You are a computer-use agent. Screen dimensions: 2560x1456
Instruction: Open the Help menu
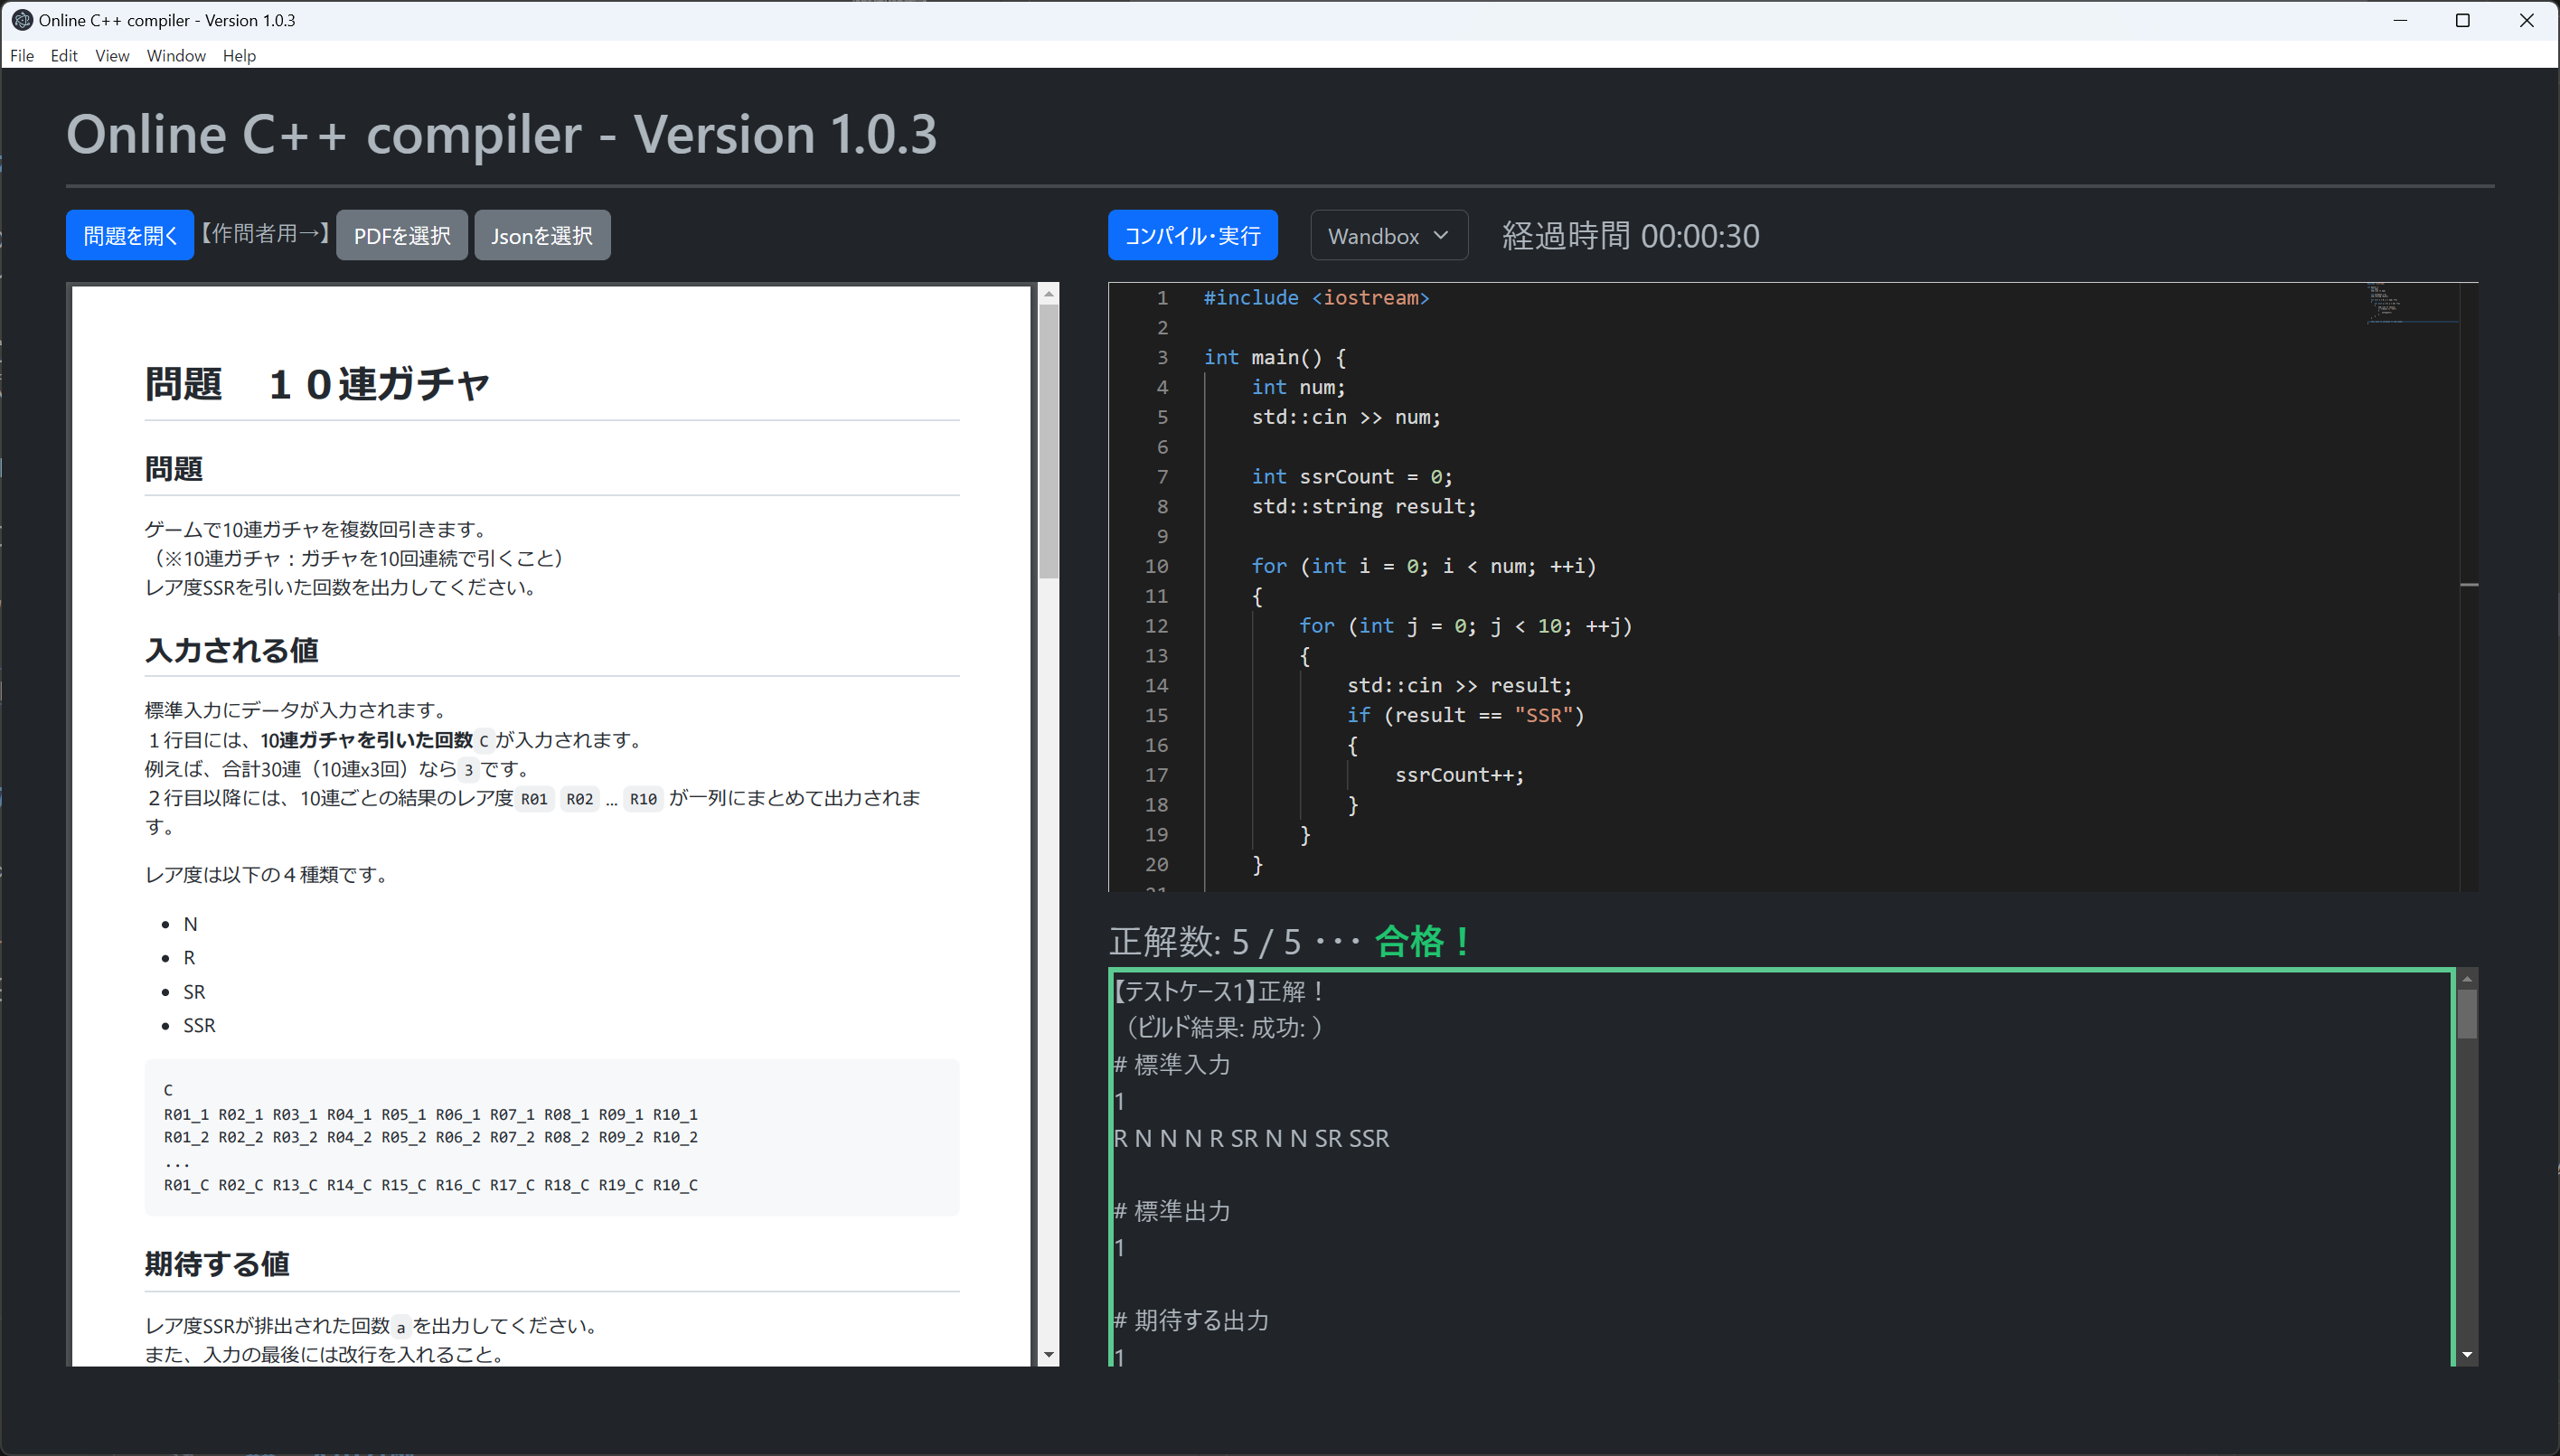(239, 56)
